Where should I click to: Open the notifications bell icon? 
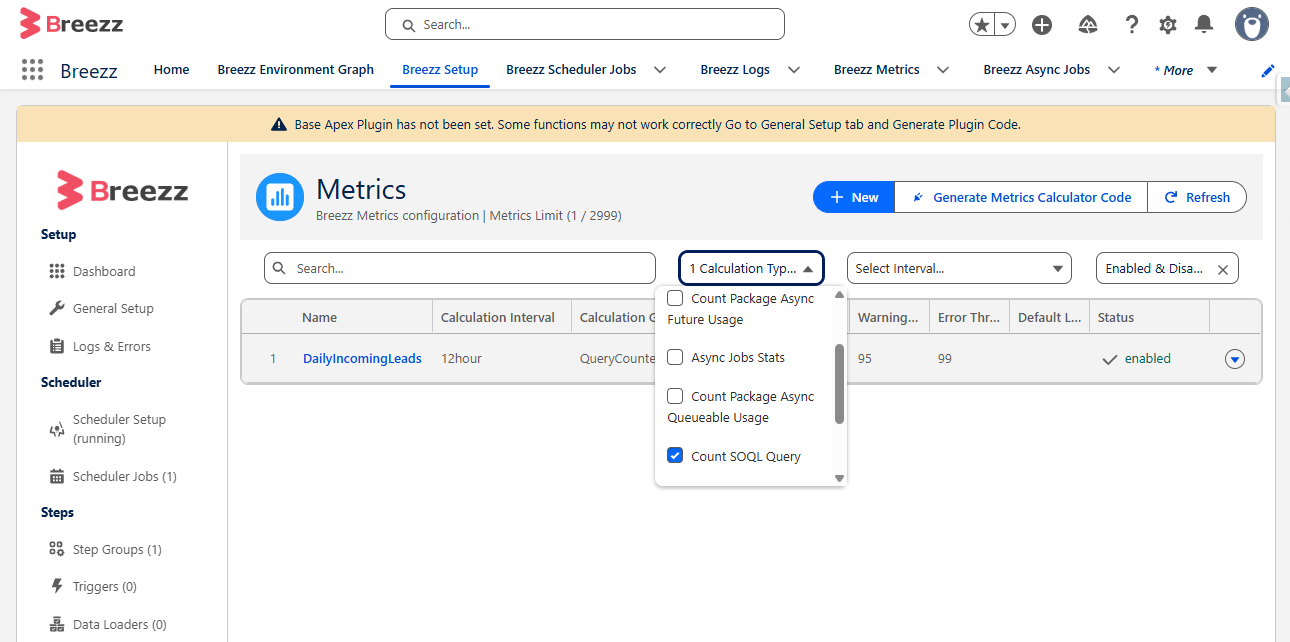(1204, 25)
